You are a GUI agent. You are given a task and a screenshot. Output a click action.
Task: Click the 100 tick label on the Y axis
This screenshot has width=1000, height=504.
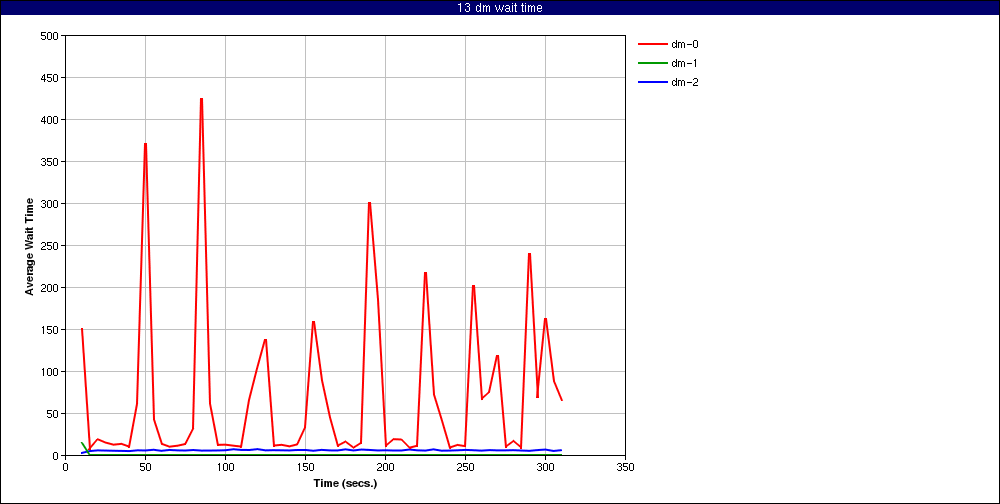pyautogui.click(x=50, y=372)
